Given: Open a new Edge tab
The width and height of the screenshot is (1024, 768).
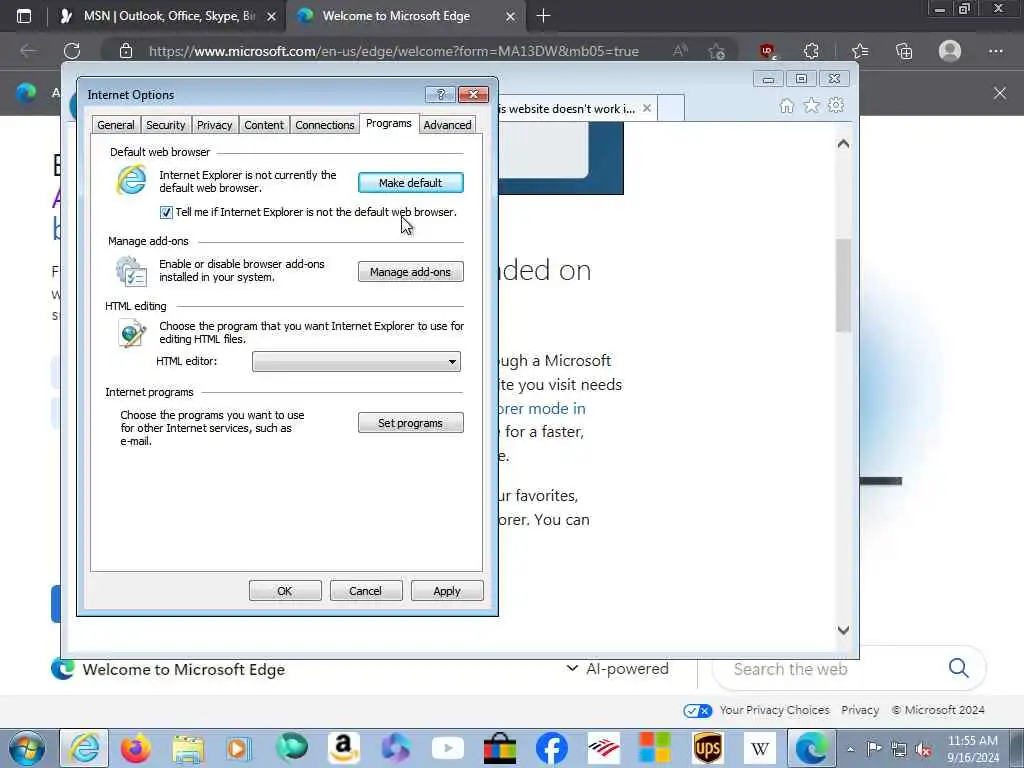Looking at the screenshot, I should (x=543, y=16).
